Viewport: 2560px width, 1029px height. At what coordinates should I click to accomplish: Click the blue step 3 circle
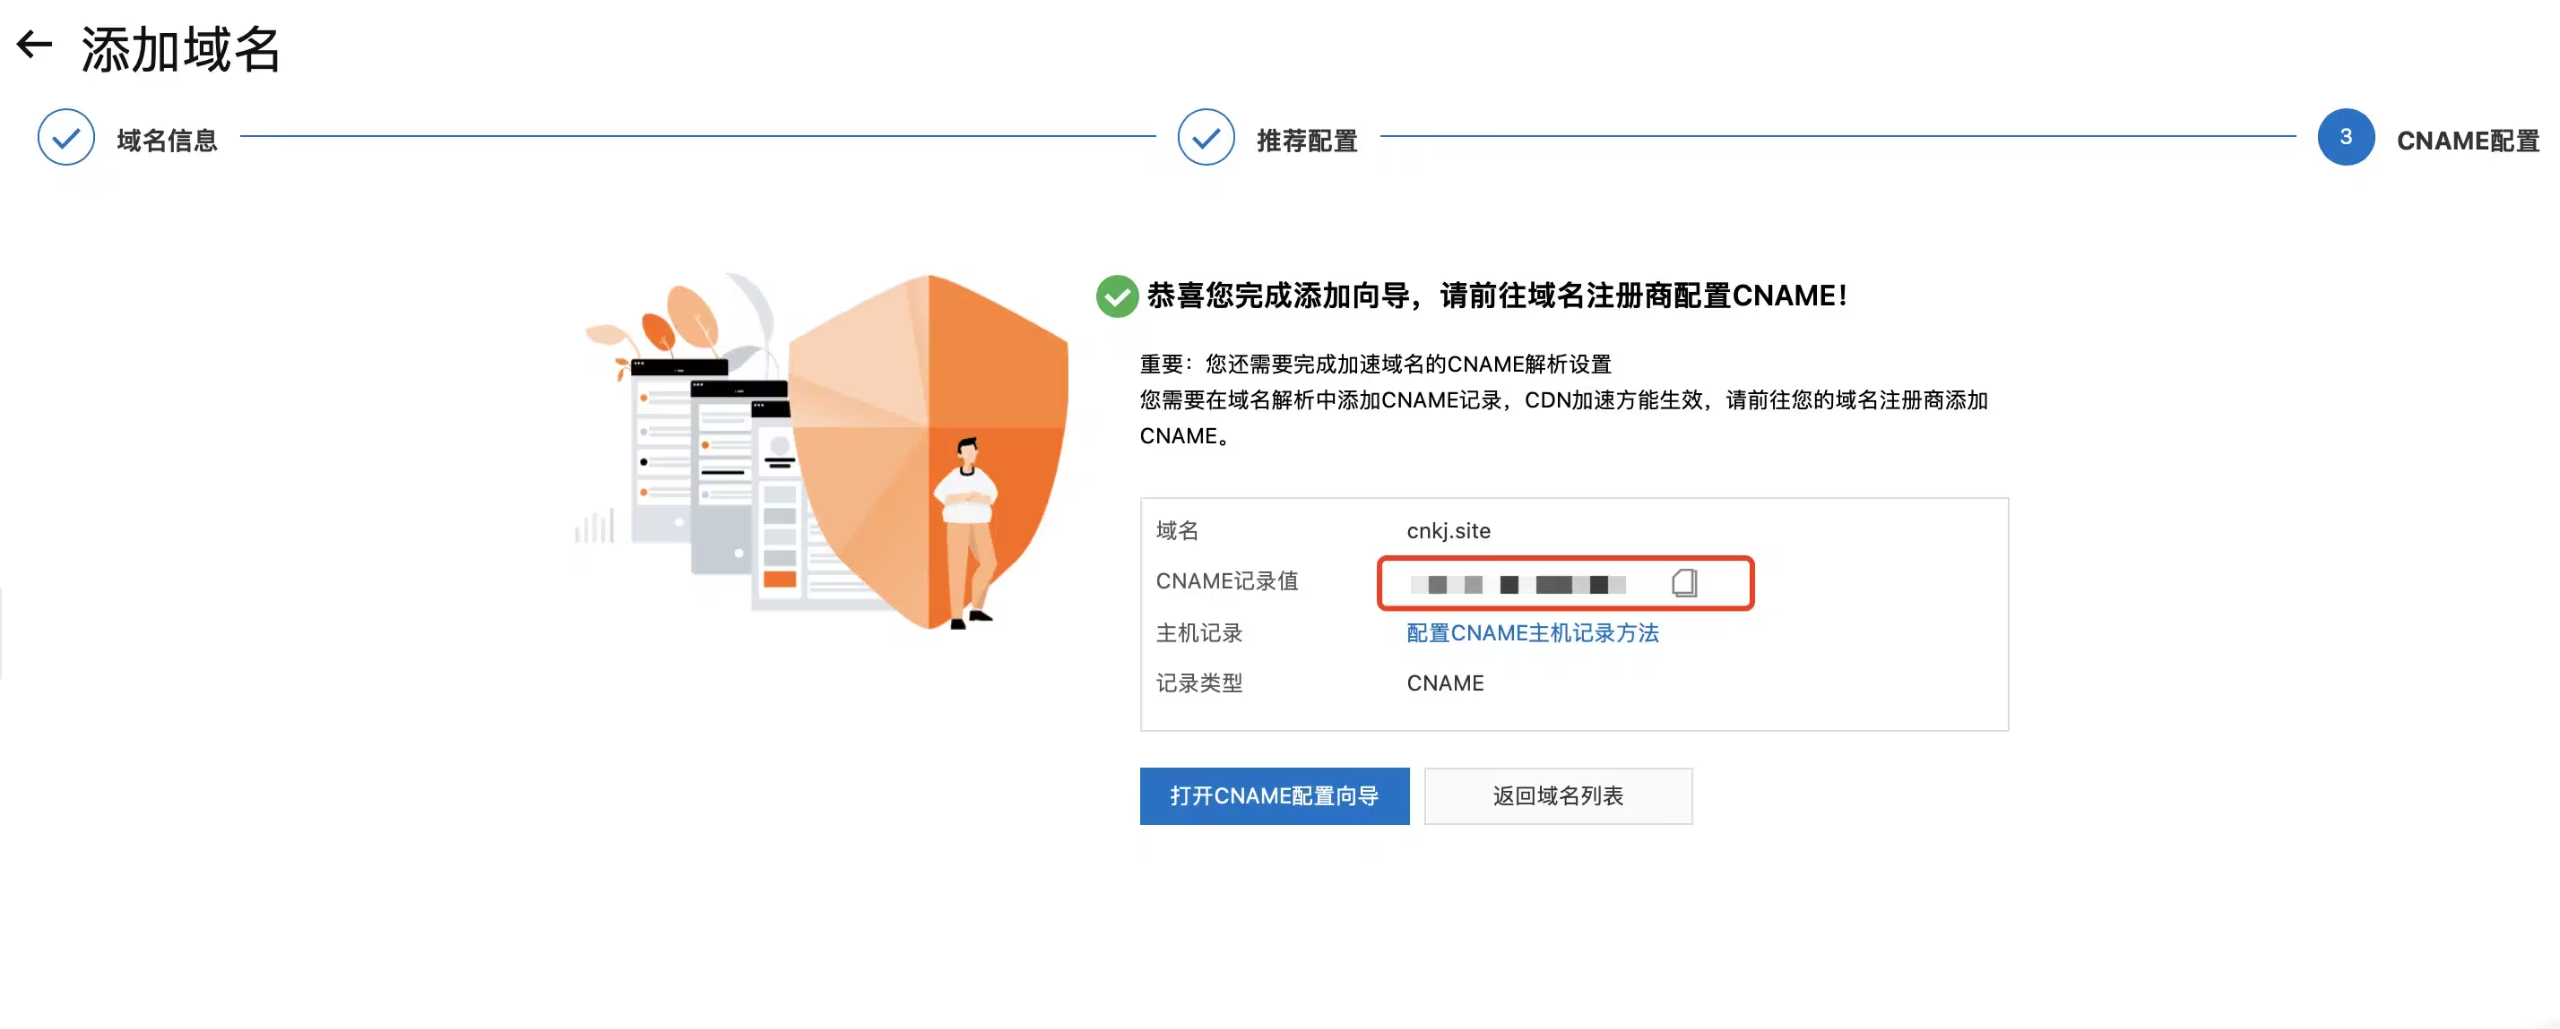coord(2344,138)
